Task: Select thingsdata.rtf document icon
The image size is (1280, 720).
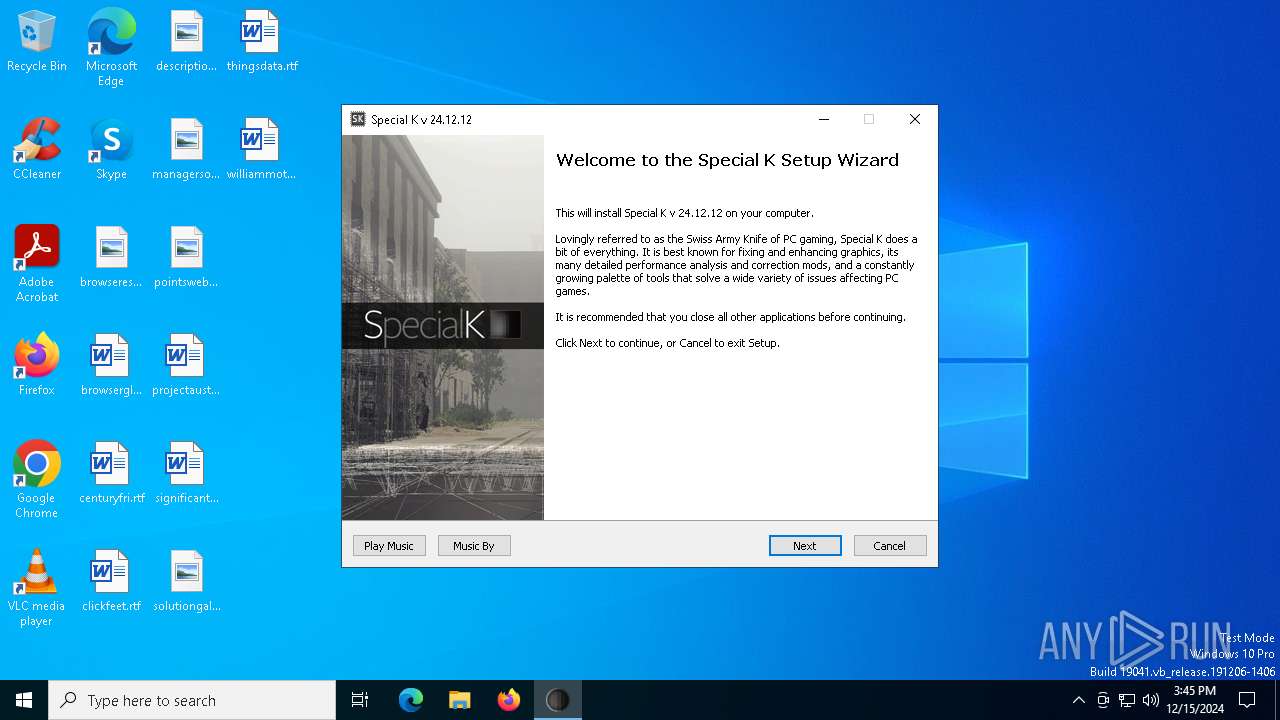Action: click(262, 41)
